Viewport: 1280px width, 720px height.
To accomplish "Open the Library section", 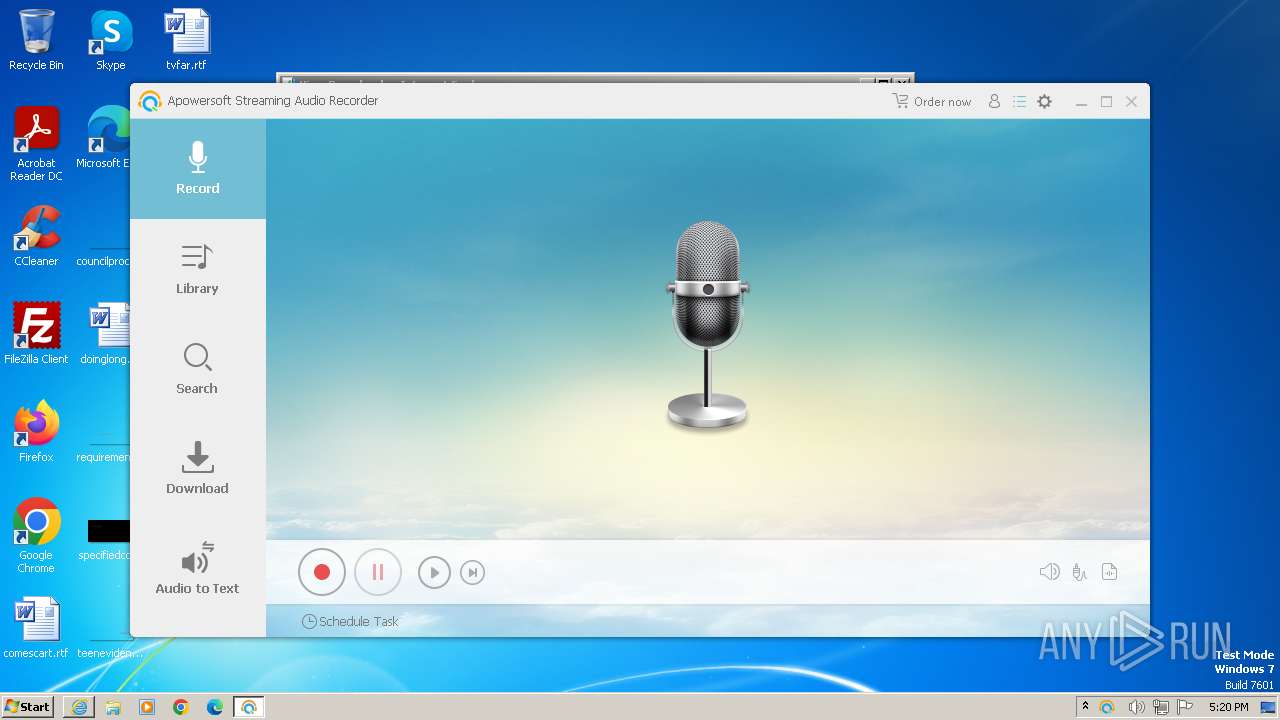I will click(198, 269).
